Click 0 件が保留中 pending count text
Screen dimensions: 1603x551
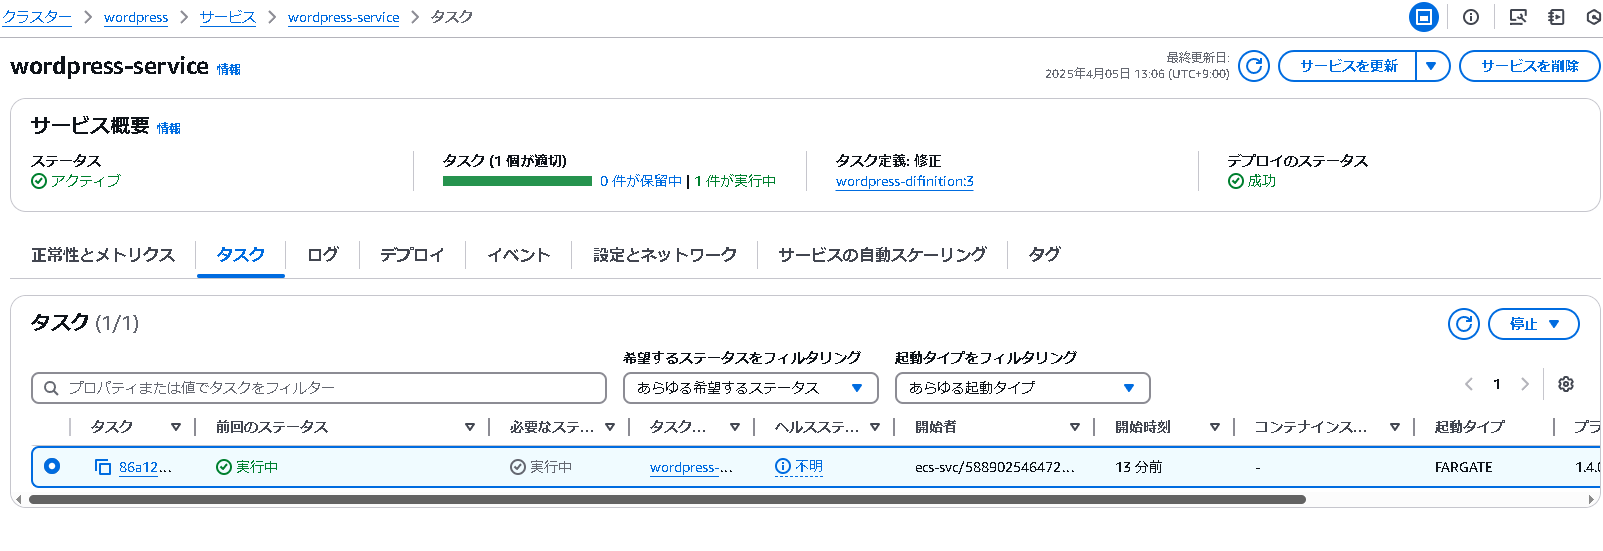click(640, 181)
